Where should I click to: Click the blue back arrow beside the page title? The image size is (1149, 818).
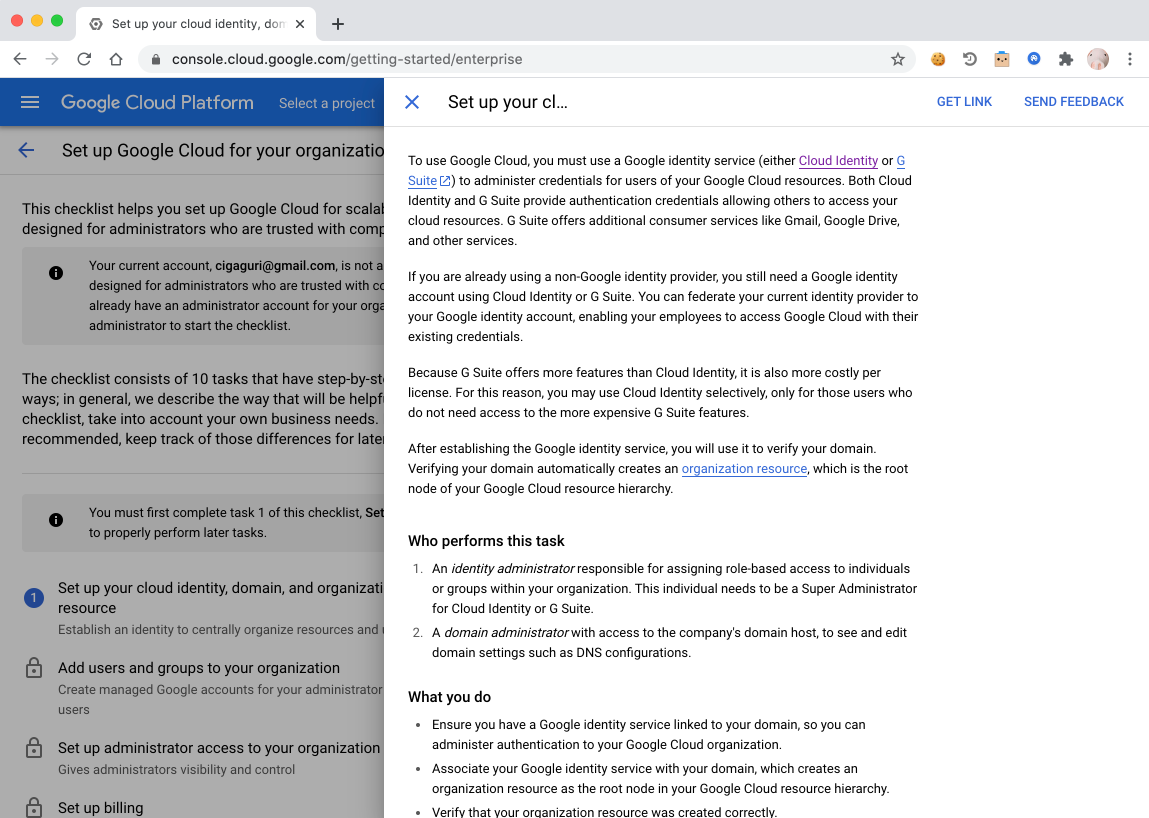tap(26, 150)
